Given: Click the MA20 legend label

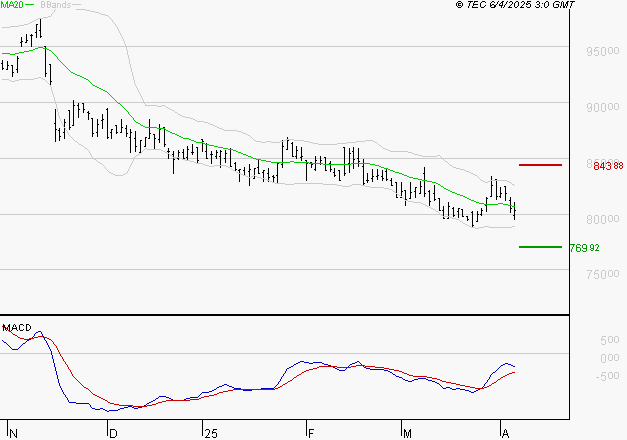Looking at the screenshot, I should (x=12, y=5).
